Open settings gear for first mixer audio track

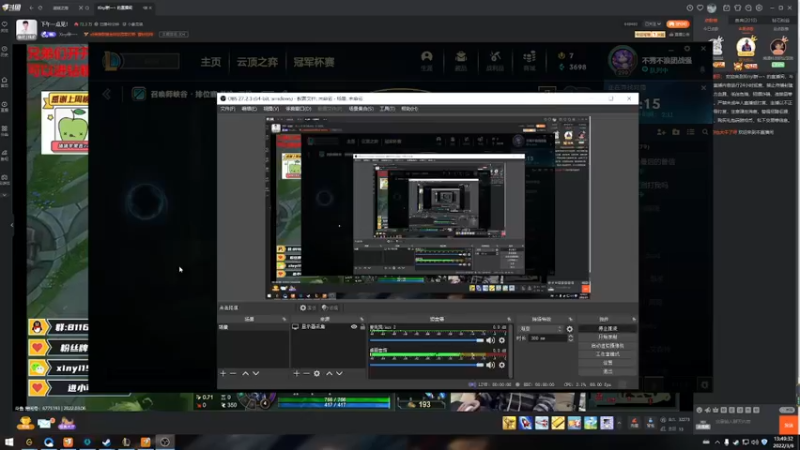point(502,340)
